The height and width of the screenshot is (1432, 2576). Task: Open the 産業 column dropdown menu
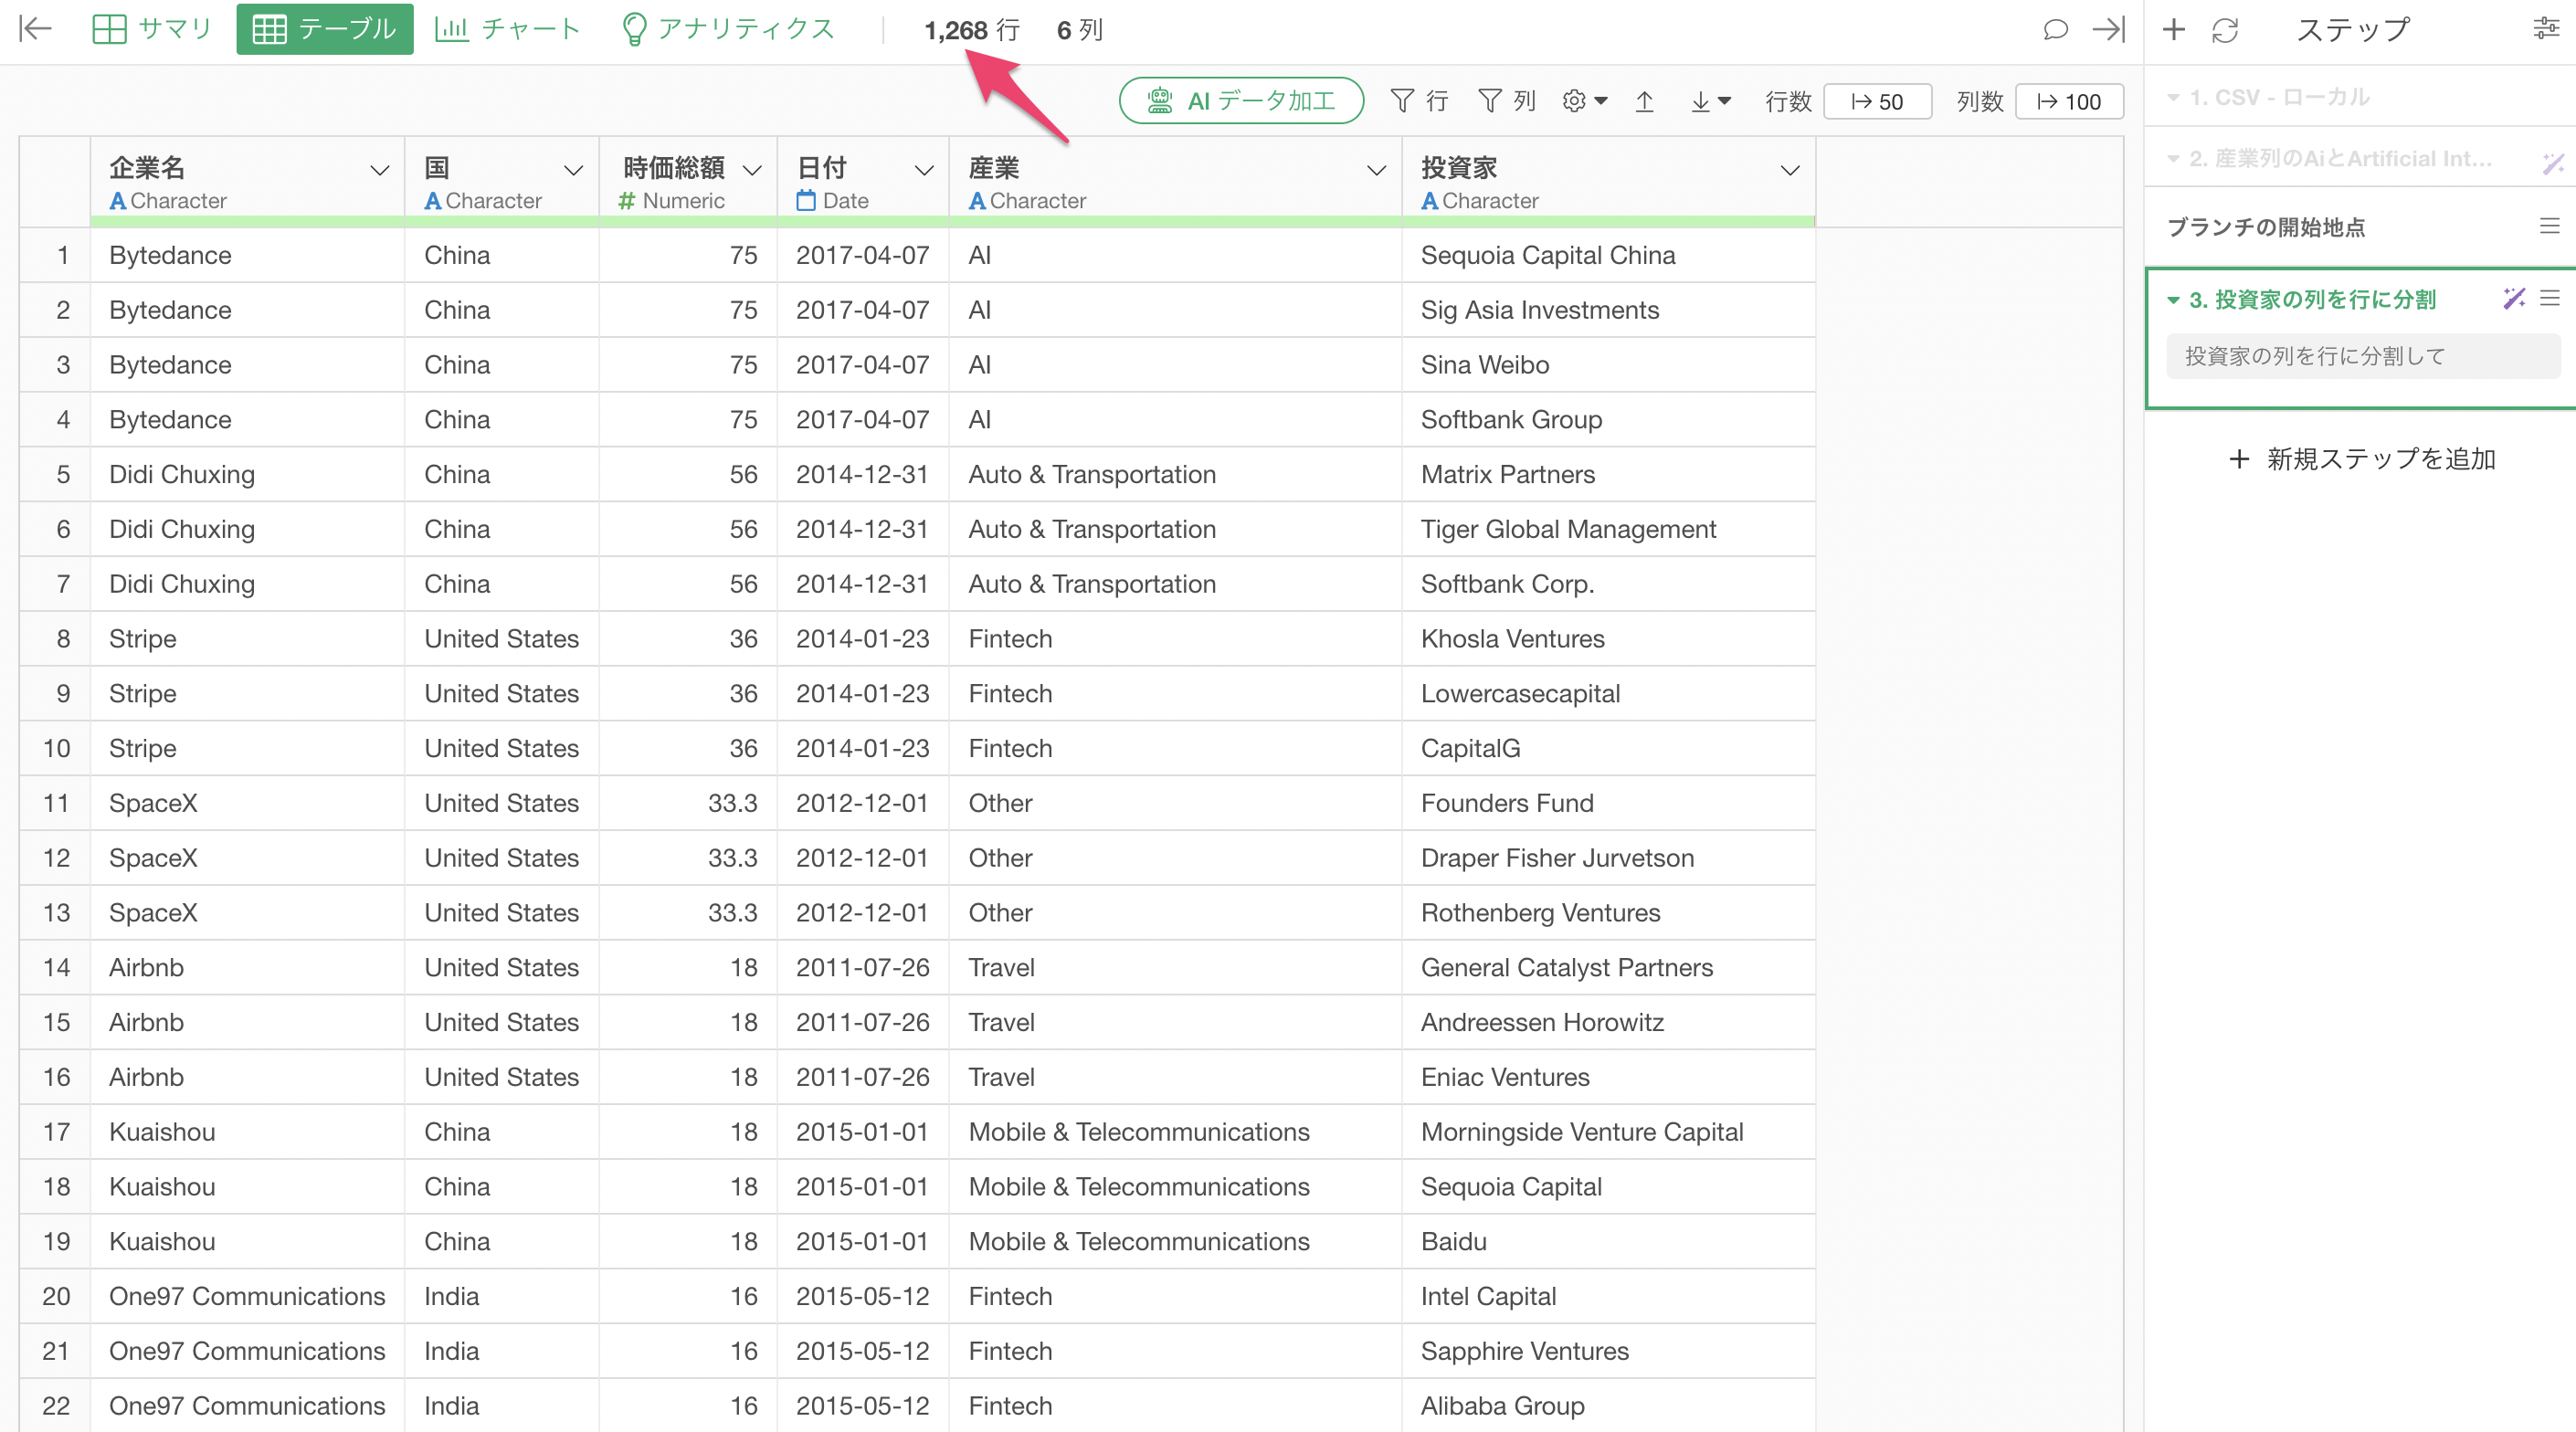(x=1376, y=170)
